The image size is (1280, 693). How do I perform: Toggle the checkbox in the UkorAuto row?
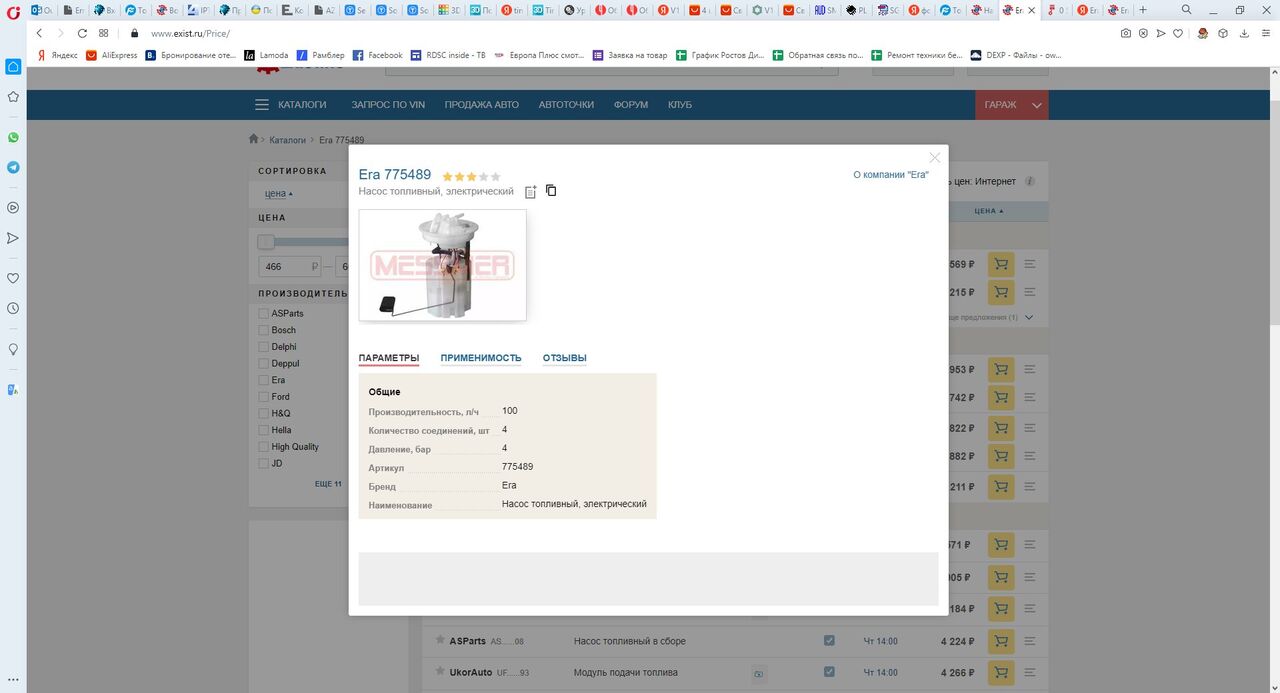(x=829, y=672)
